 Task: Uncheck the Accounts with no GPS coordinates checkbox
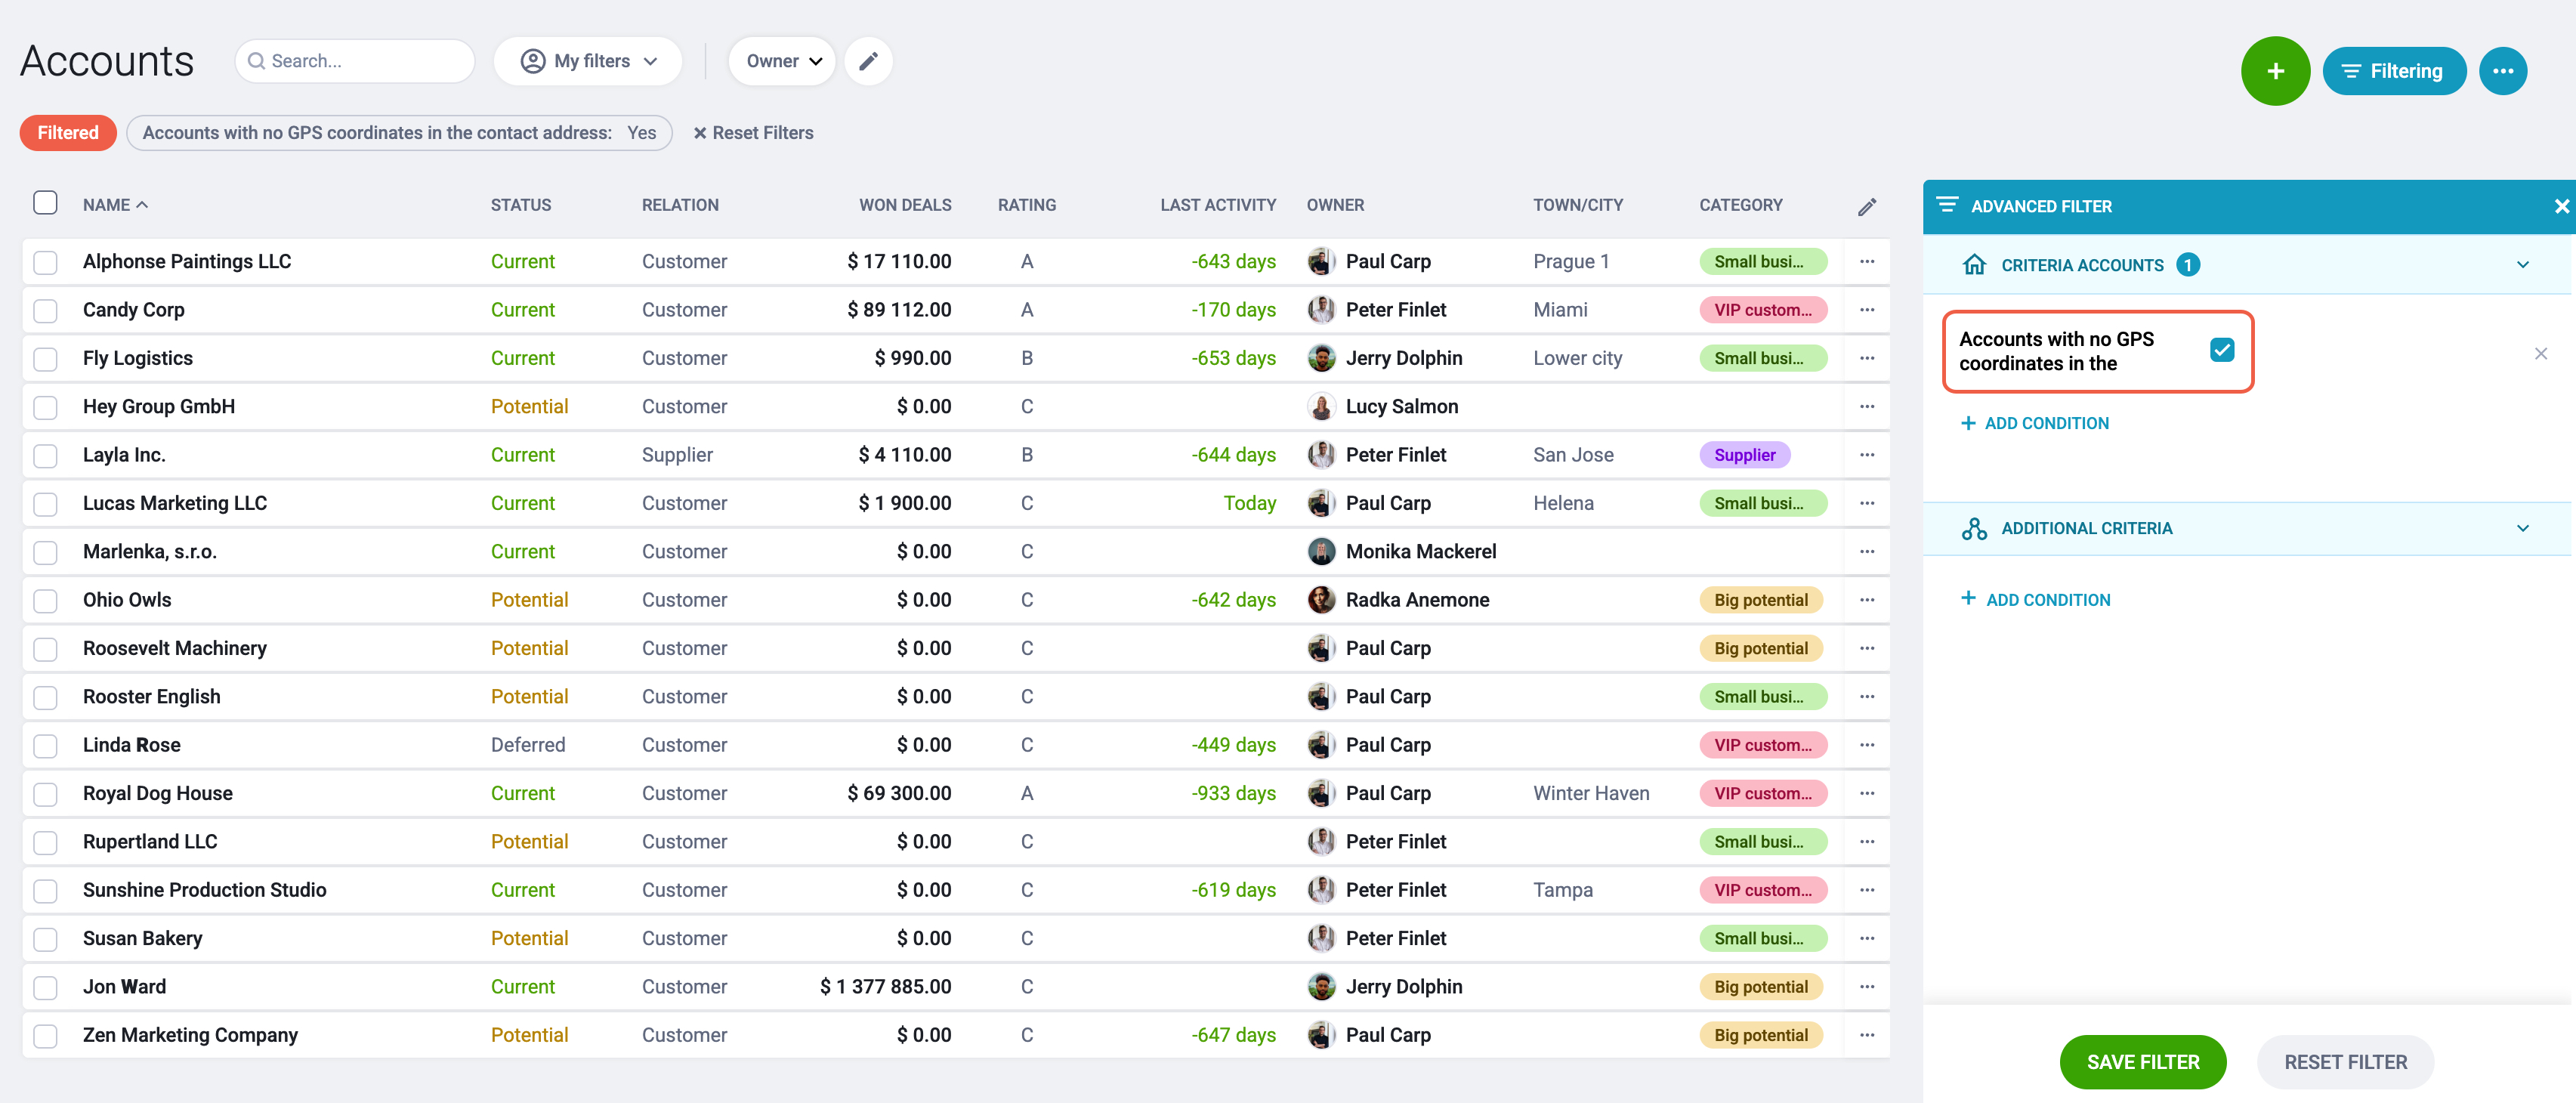tap(2221, 350)
